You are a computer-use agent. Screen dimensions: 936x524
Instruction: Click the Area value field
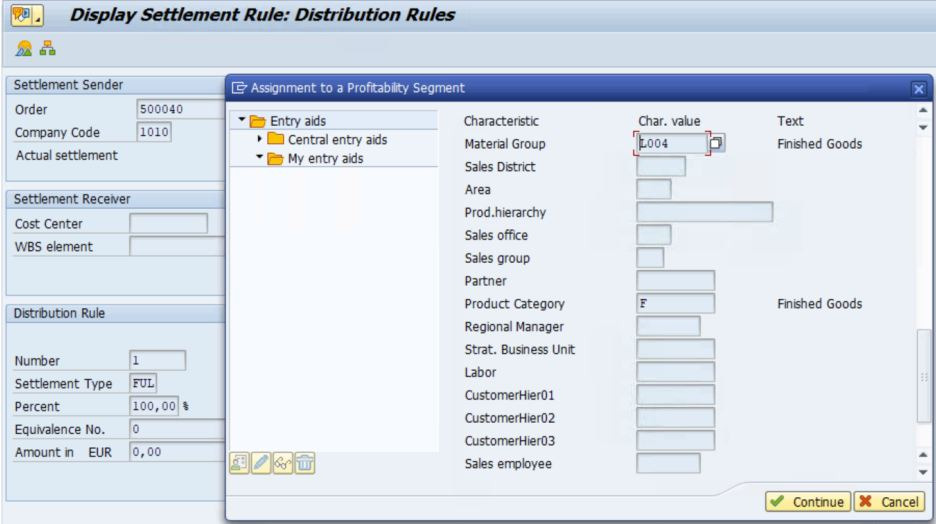tap(654, 189)
